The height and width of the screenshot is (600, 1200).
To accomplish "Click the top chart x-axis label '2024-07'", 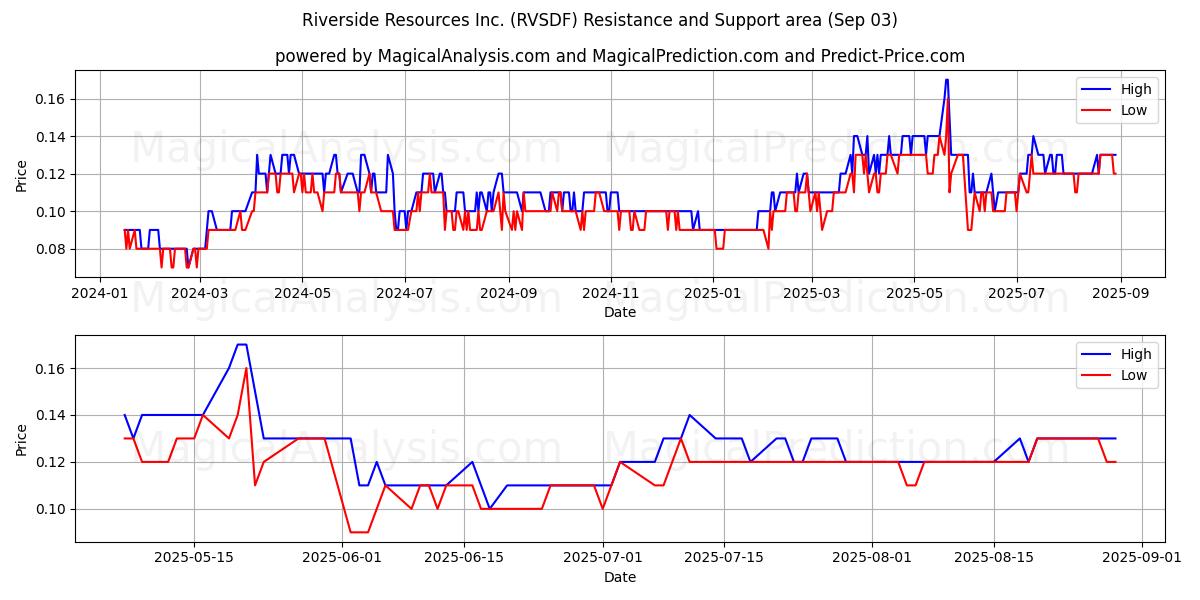I will coord(404,294).
